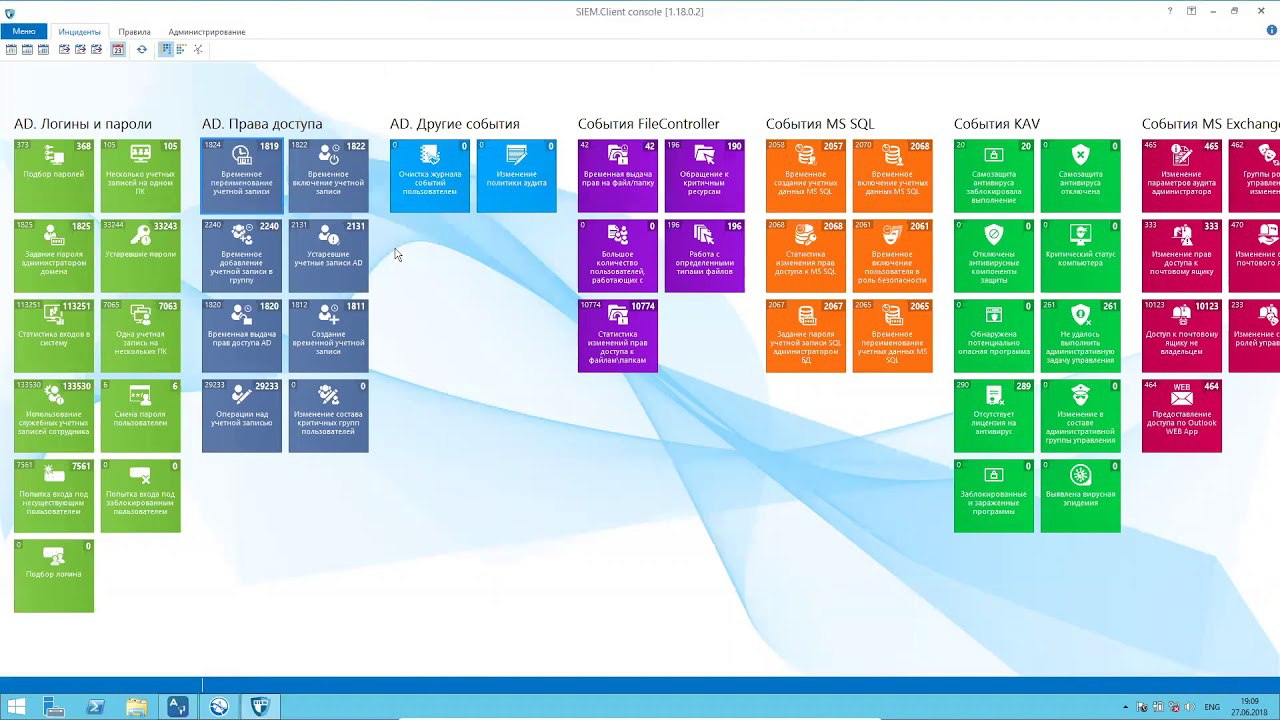Switch to large tile view icon
1280x720 pixels.
(165, 49)
